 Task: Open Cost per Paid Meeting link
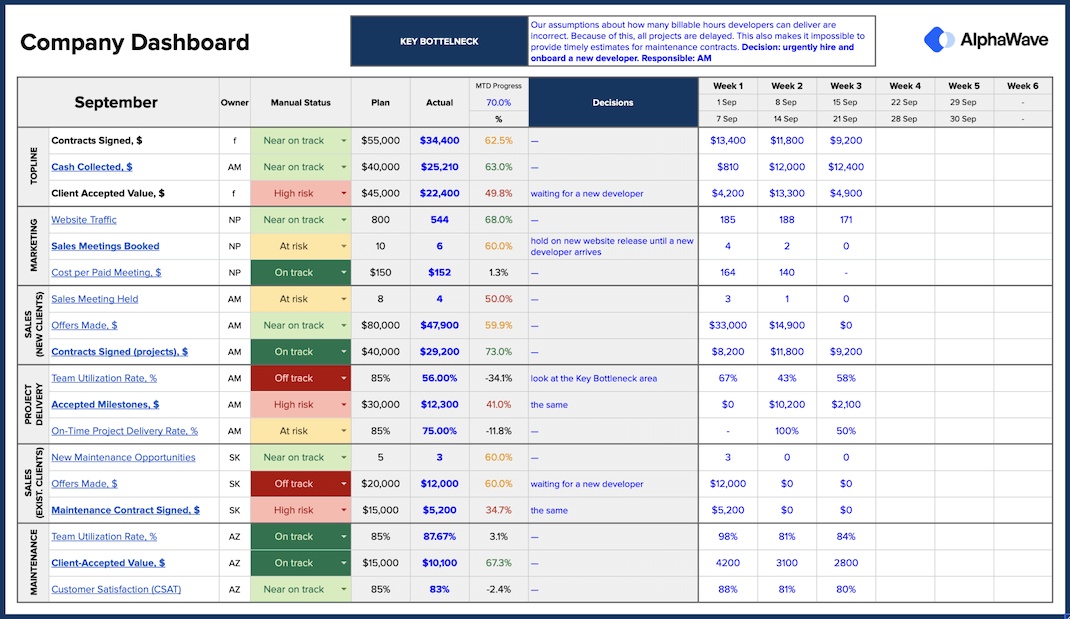click(x=106, y=273)
